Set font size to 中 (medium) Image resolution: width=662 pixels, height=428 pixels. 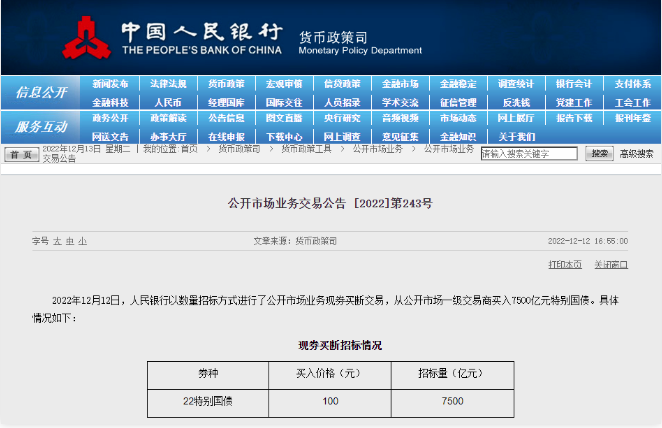[x=70, y=241]
